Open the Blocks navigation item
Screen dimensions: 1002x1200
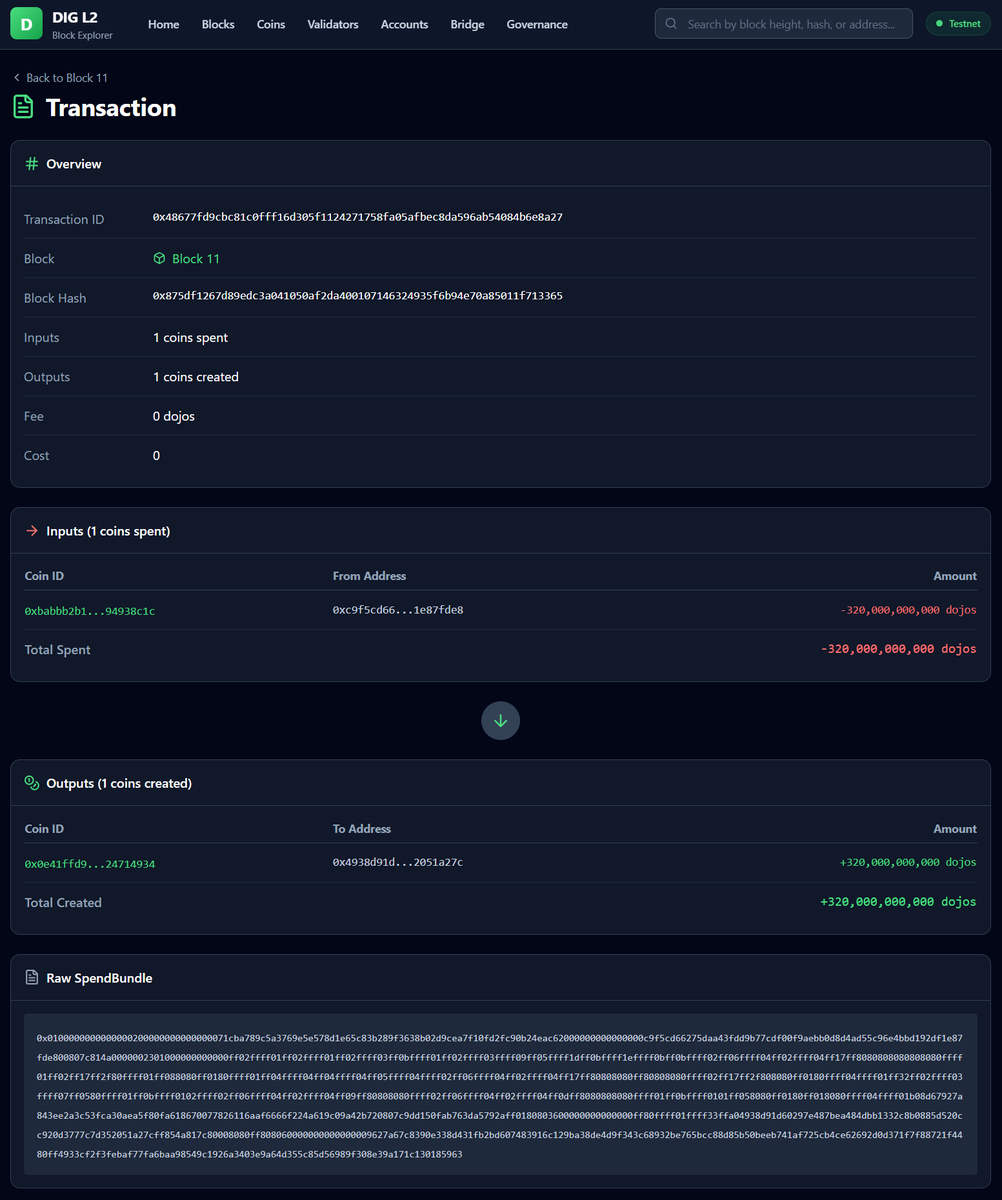point(218,24)
